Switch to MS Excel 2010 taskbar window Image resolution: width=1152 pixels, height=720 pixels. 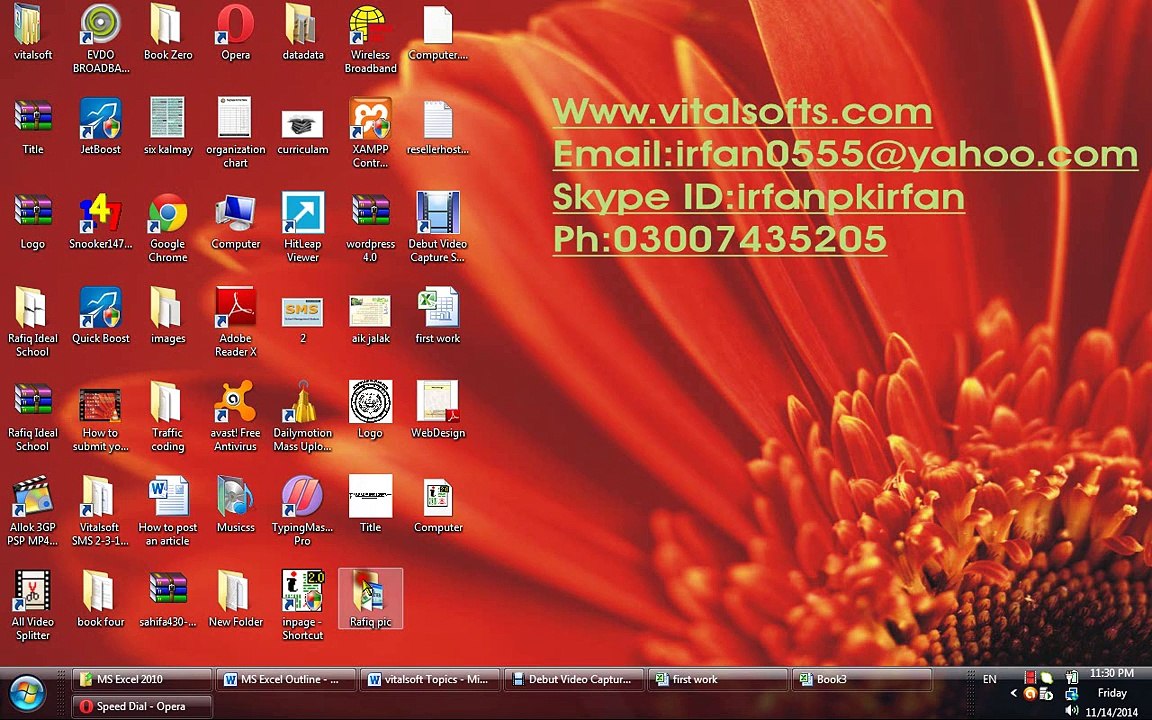click(x=142, y=679)
